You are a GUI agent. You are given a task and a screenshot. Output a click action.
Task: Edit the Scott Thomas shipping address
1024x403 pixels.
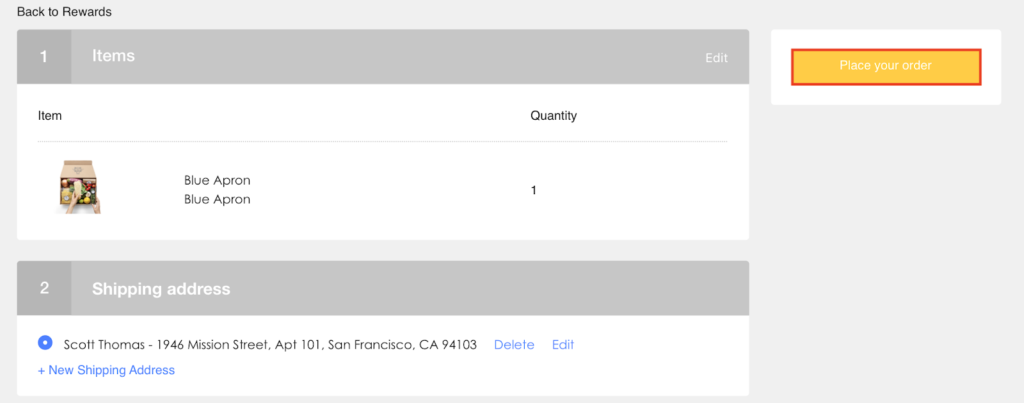563,345
